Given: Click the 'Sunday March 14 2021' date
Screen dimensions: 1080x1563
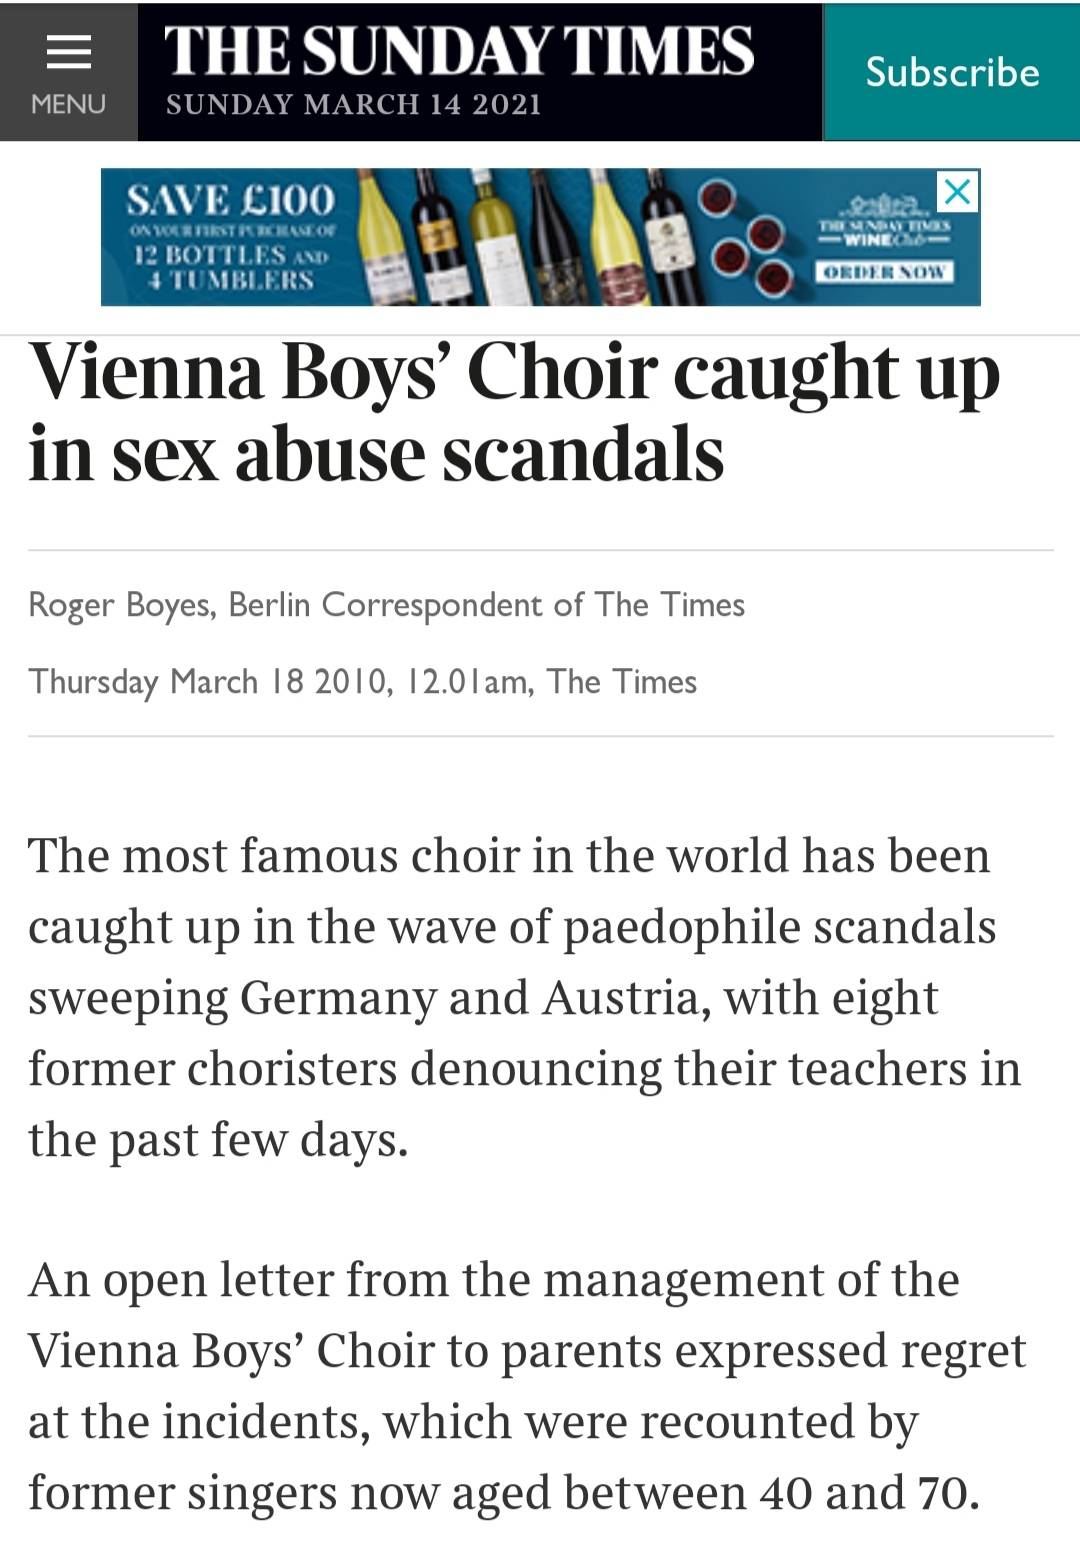Looking at the screenshot, I should coord(353,104).
